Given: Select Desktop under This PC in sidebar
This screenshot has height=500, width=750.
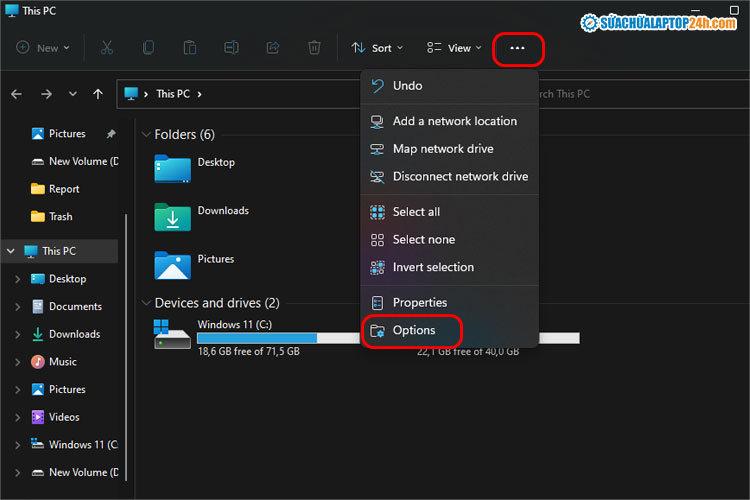Looking at the screenshot, I should pyautogui.click(x=58, y=279).
